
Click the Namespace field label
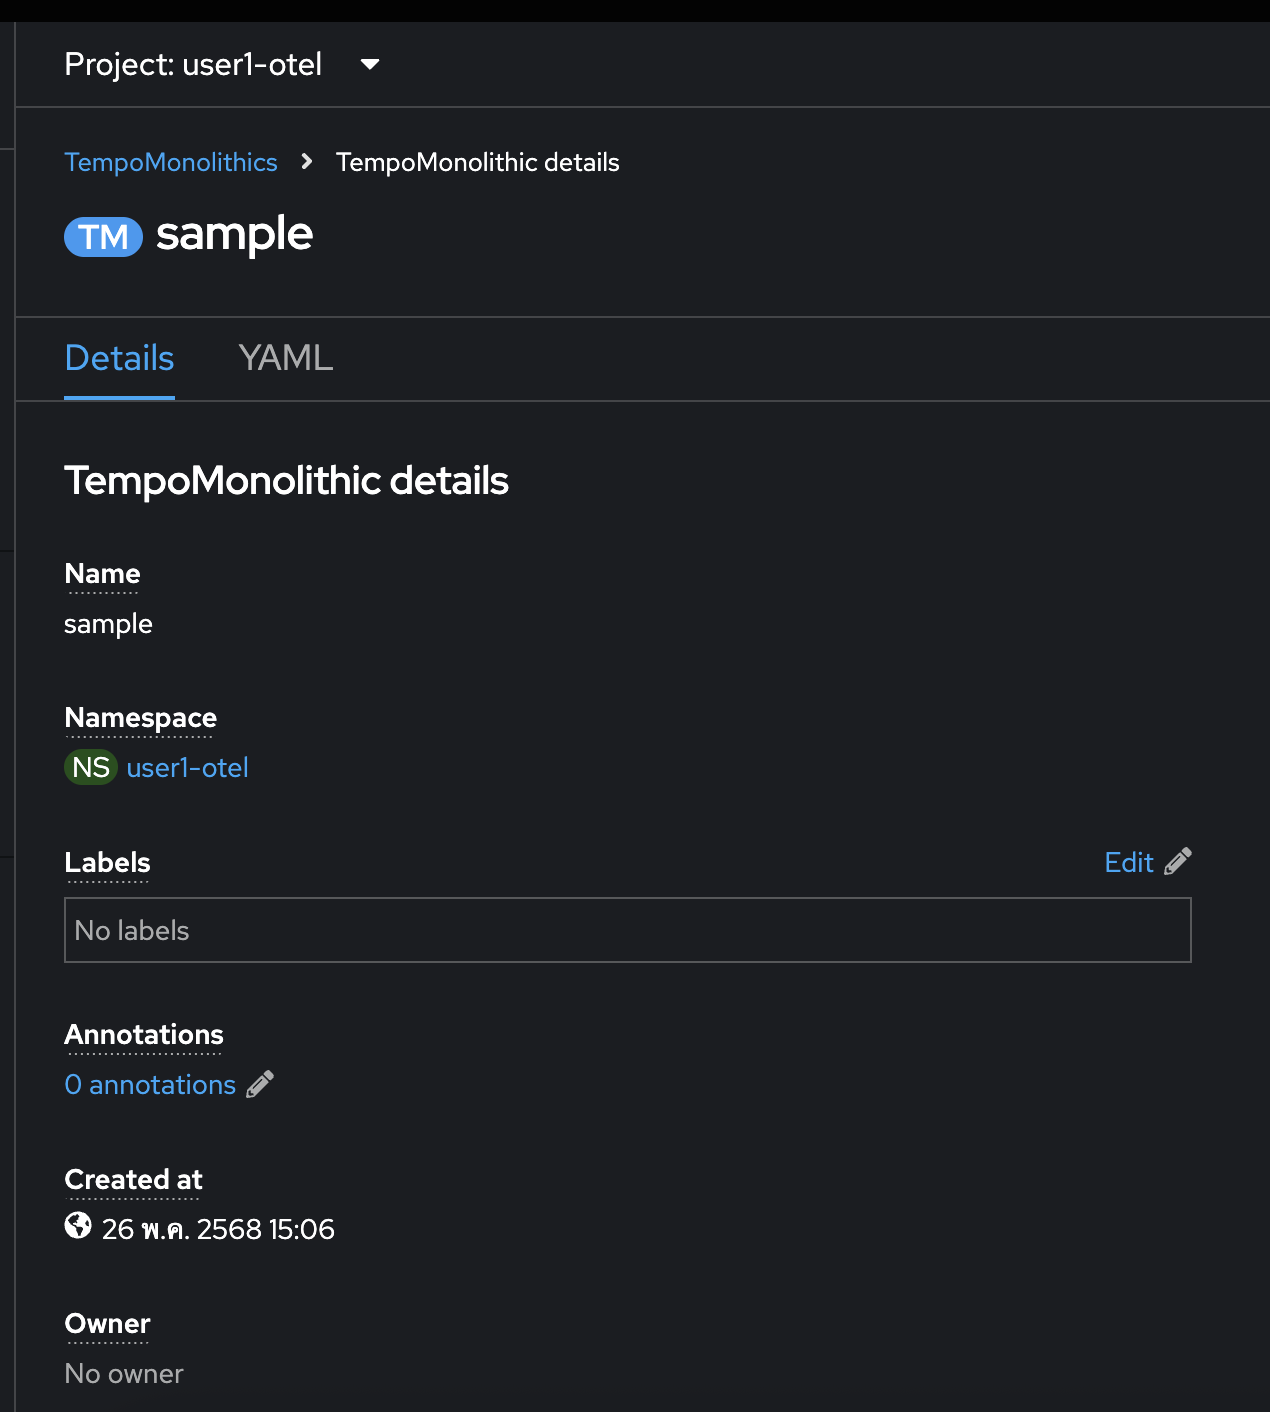(x=140, y=718)
